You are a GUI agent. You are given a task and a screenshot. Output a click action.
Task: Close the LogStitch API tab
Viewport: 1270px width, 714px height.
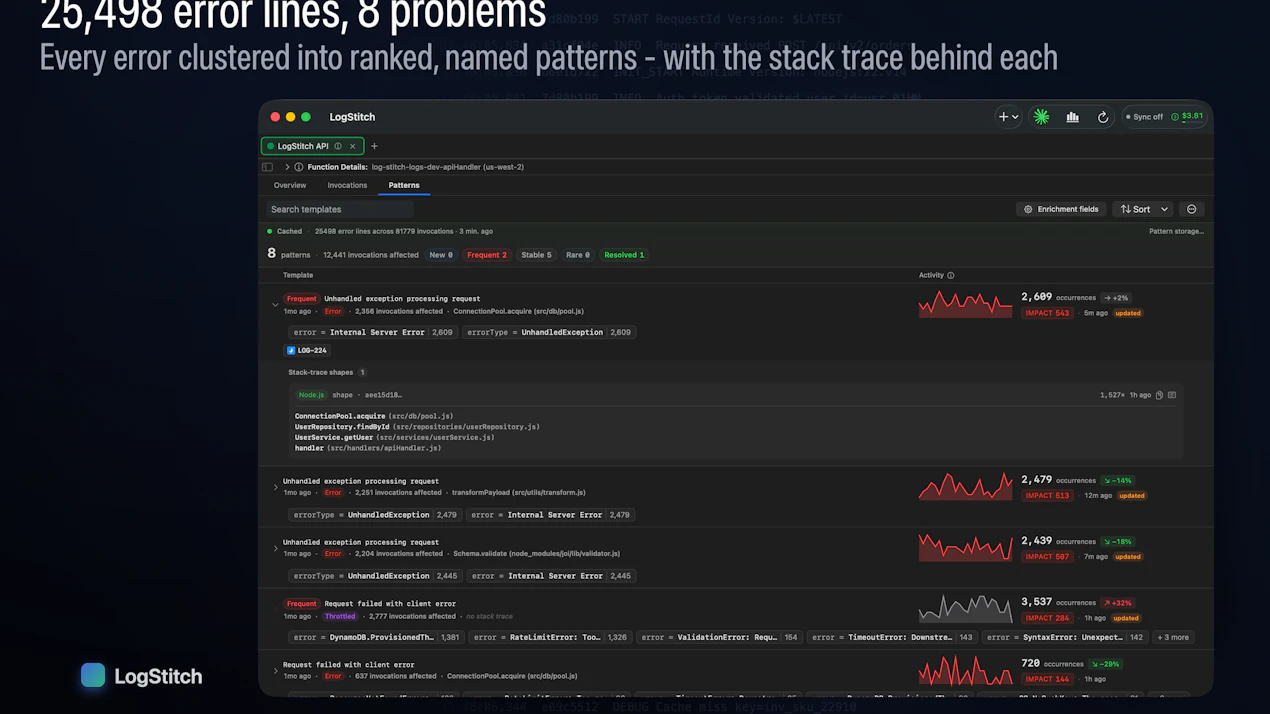point(352,146)
